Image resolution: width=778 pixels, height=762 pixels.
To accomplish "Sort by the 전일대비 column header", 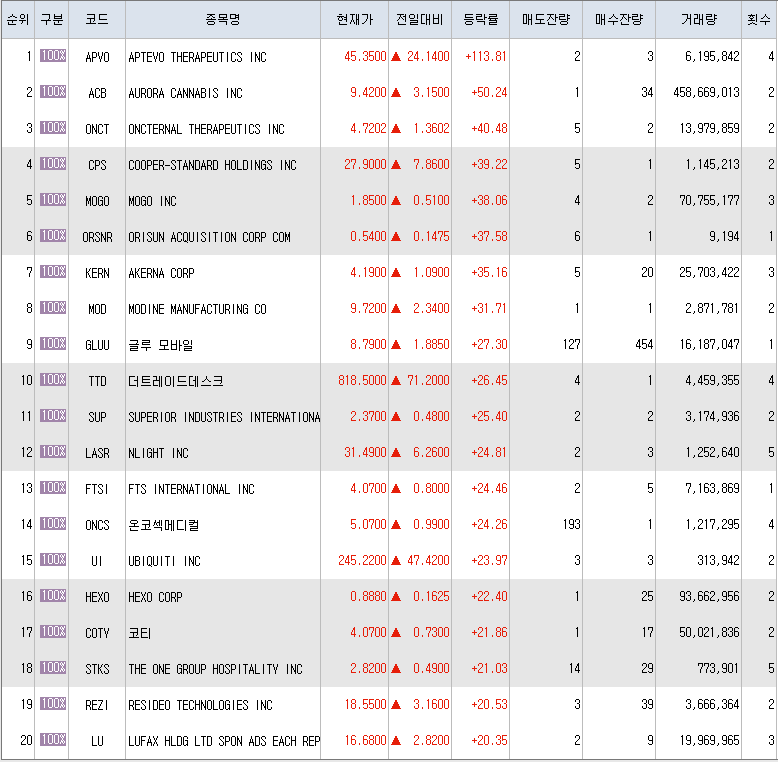I will [420, 19].
